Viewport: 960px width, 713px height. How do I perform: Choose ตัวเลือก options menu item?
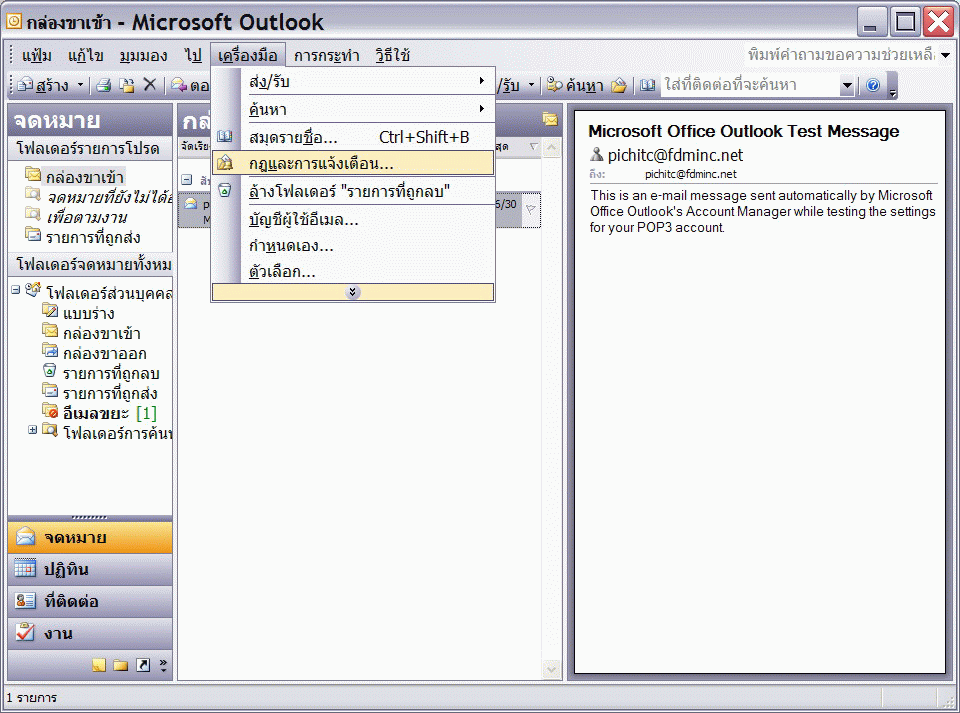pos(353,271)
